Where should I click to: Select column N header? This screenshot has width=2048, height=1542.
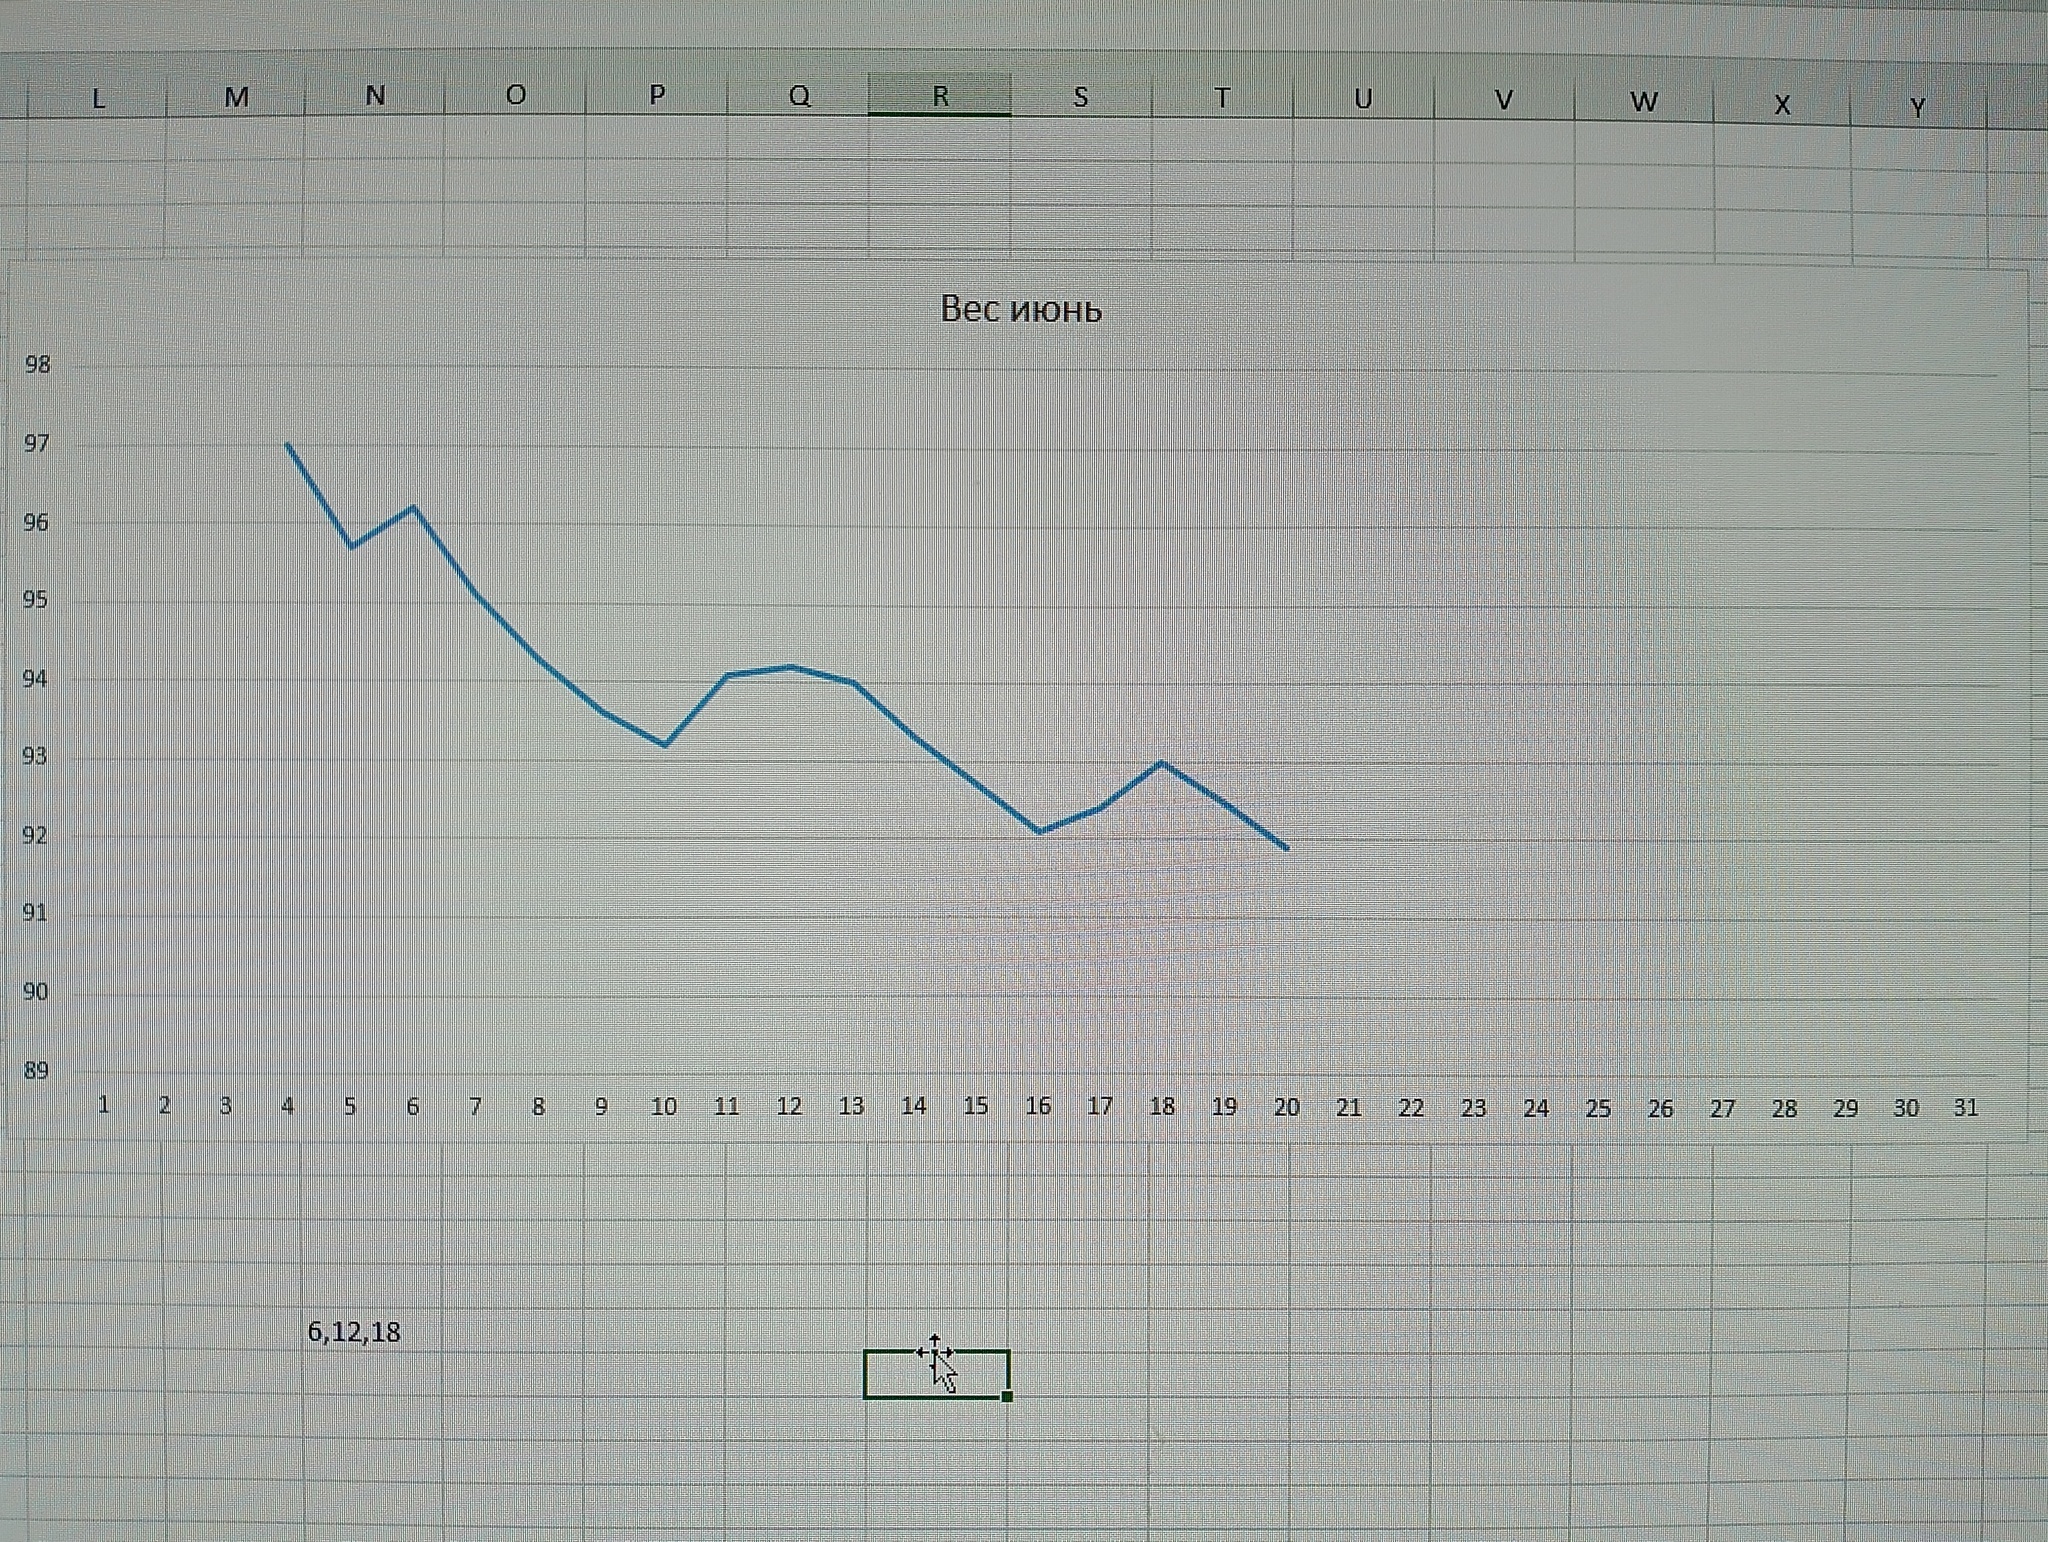tap(375, 96)
